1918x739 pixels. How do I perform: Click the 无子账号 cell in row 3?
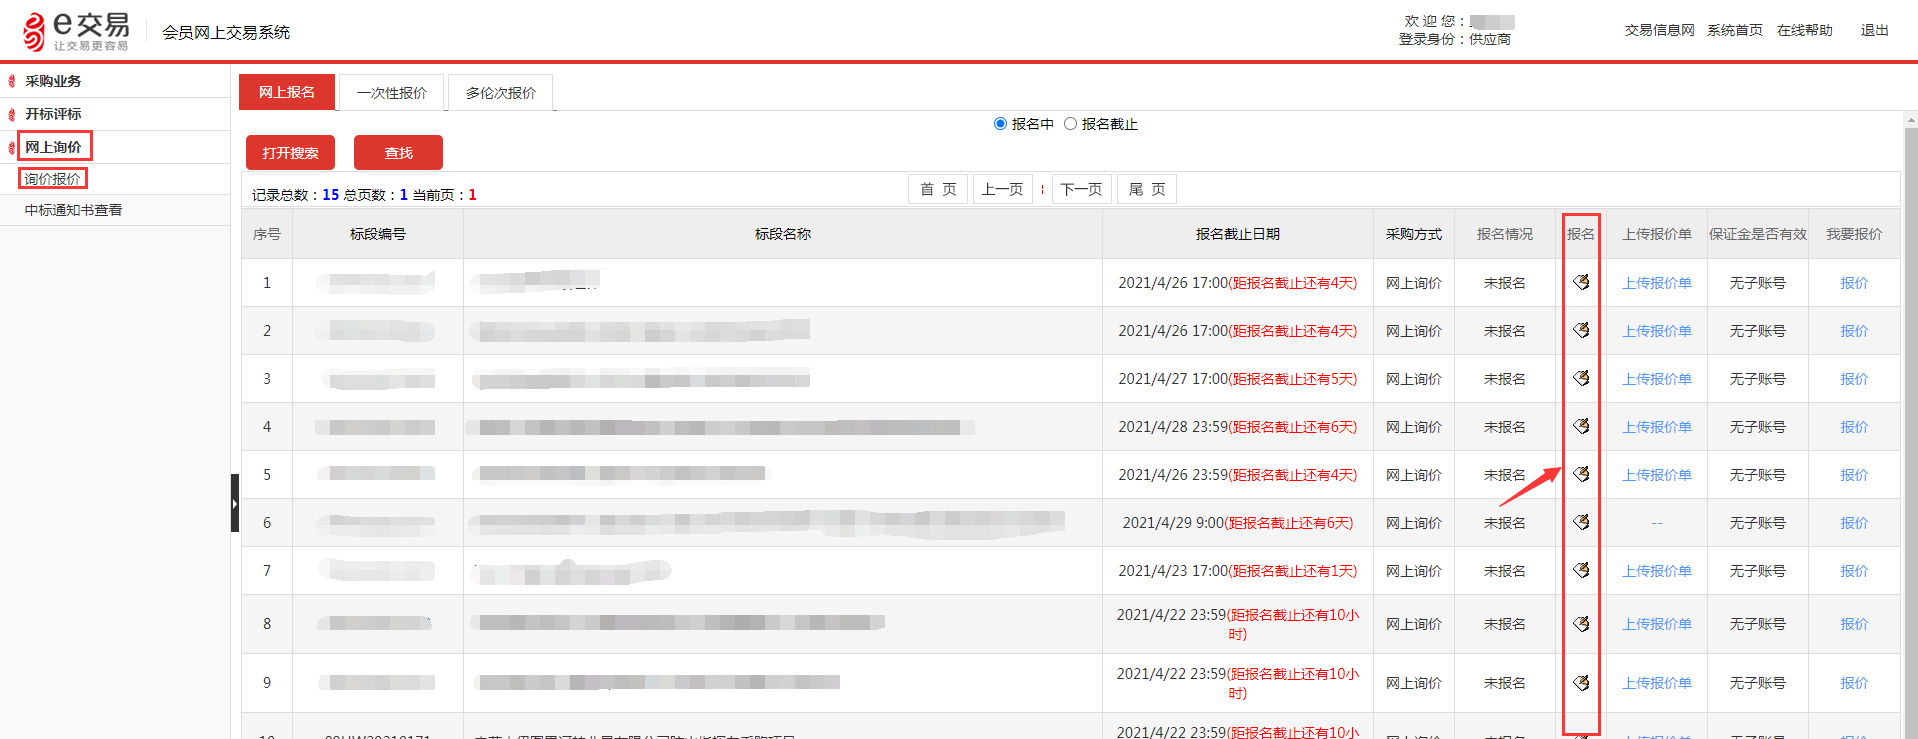(1758, 379)
